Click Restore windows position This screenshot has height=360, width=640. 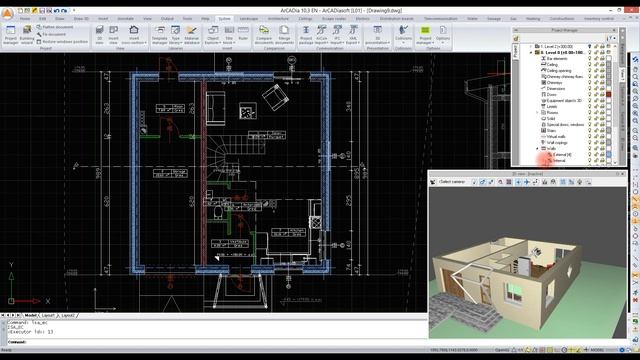coord(62,42)
